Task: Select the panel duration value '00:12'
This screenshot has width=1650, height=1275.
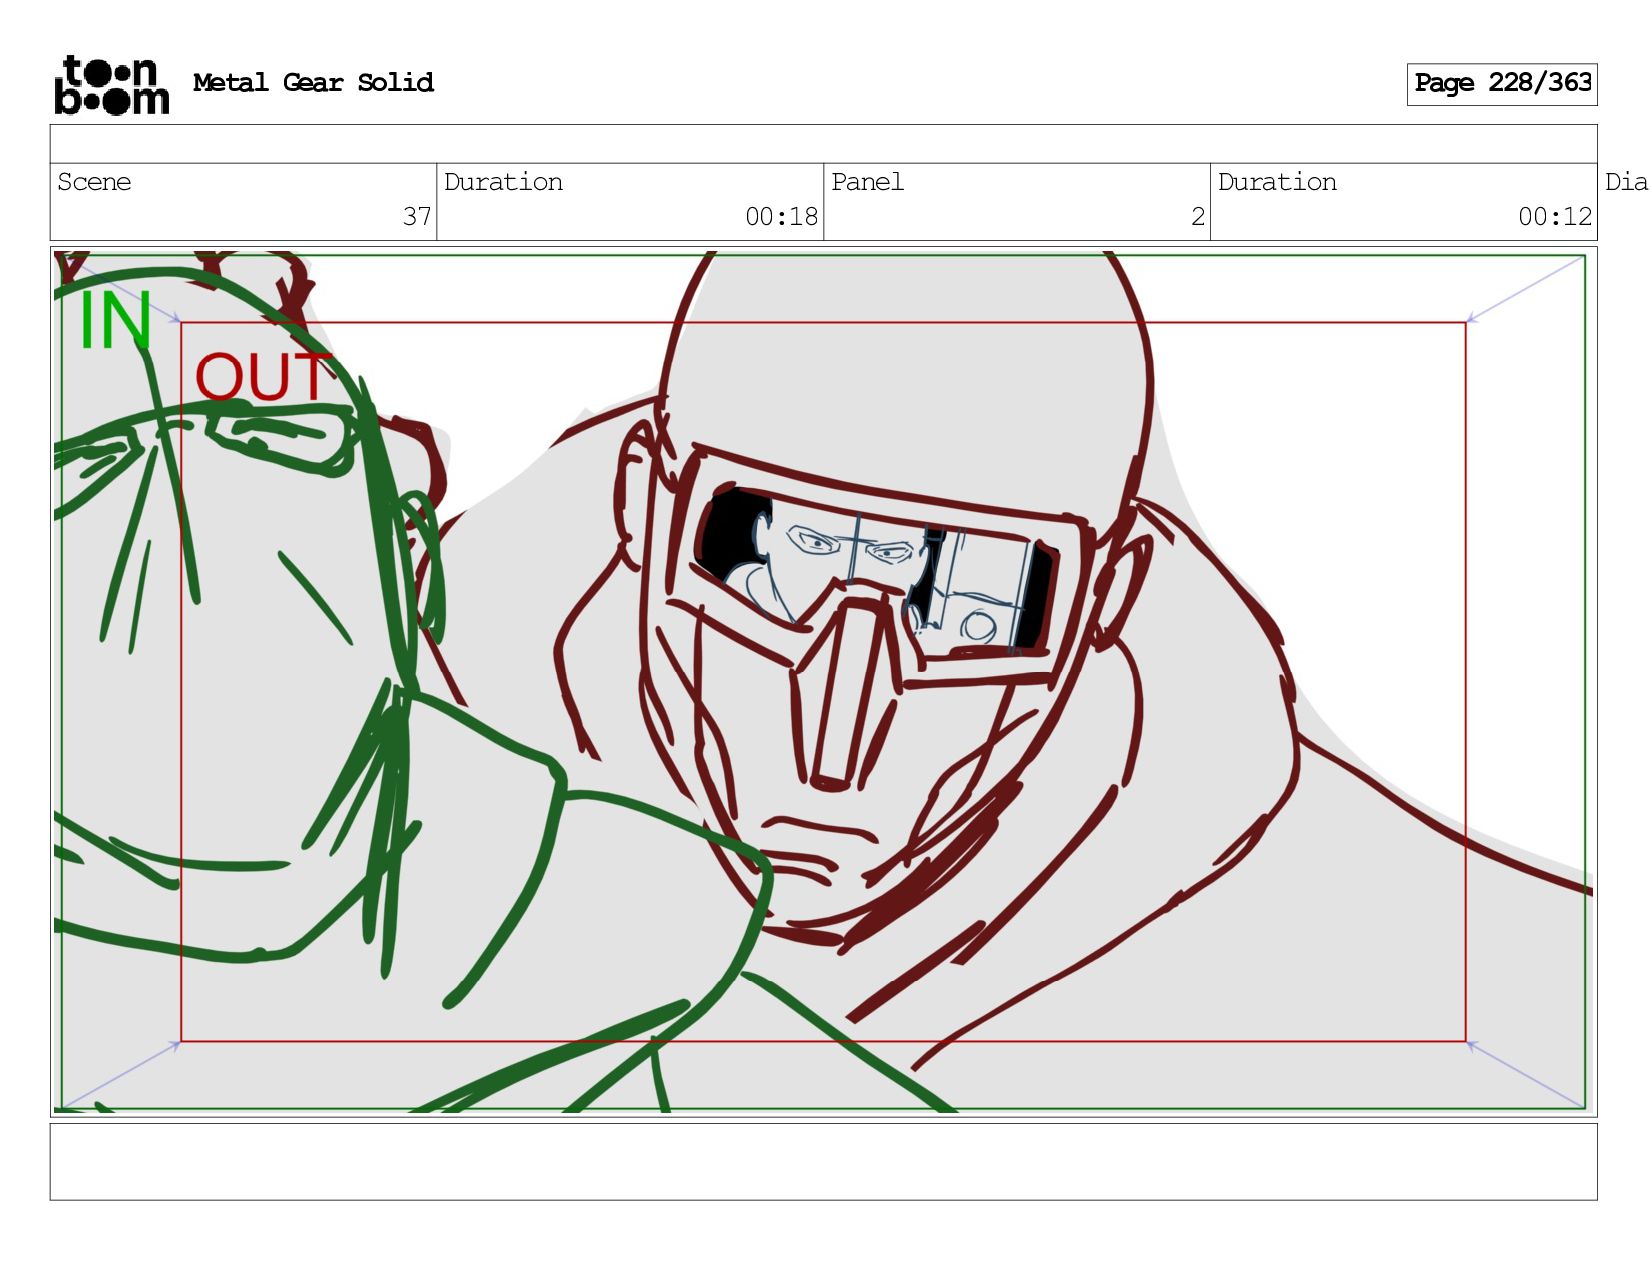Action: click(1554, 216)
